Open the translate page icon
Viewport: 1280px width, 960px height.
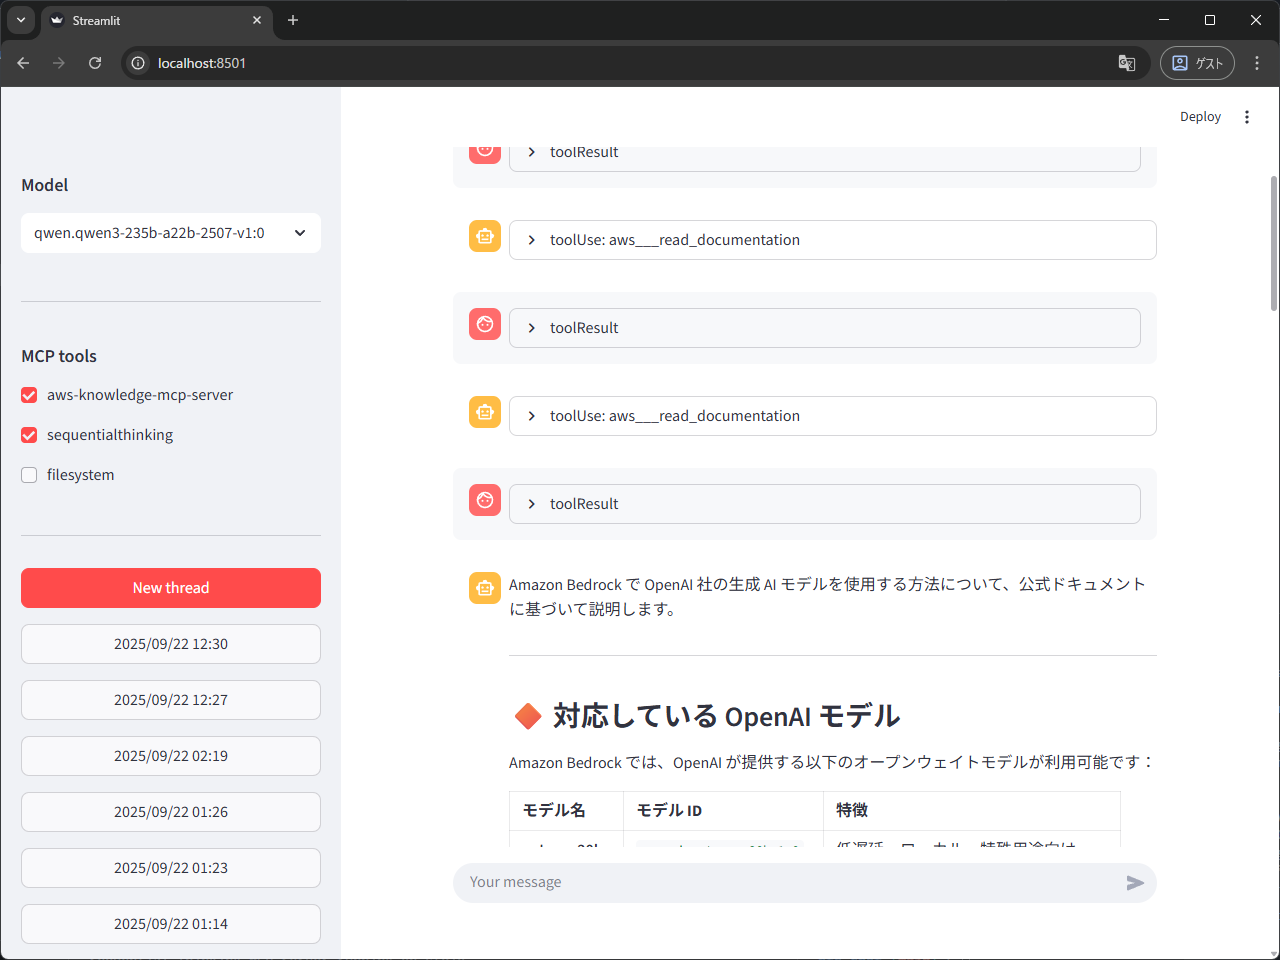coord(1127,63)
